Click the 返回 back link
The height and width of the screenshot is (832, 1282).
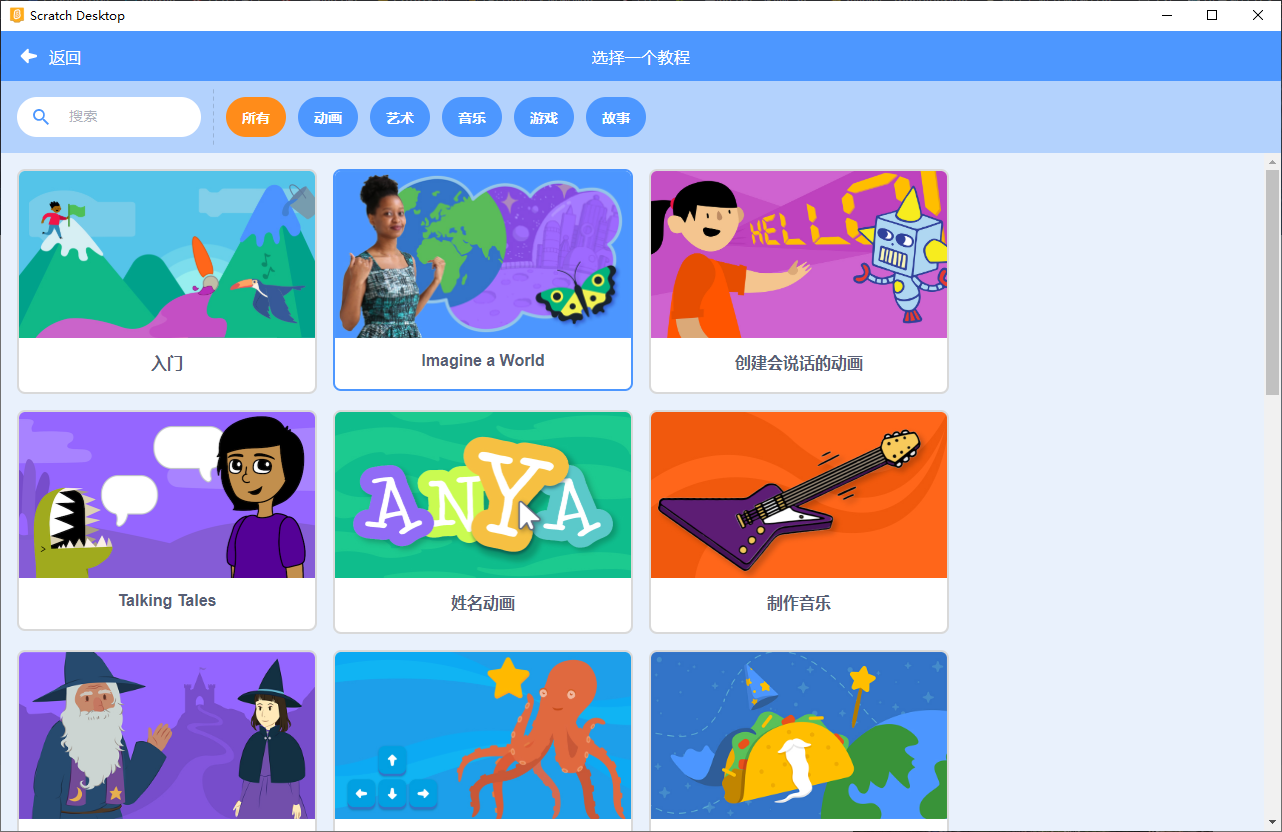tap(65, 58)
